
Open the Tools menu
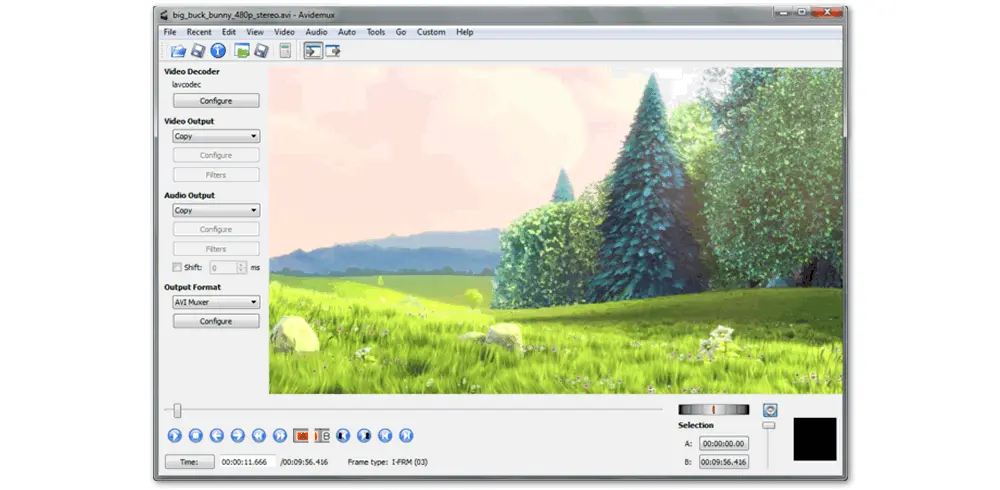click(x=376, y=32)
